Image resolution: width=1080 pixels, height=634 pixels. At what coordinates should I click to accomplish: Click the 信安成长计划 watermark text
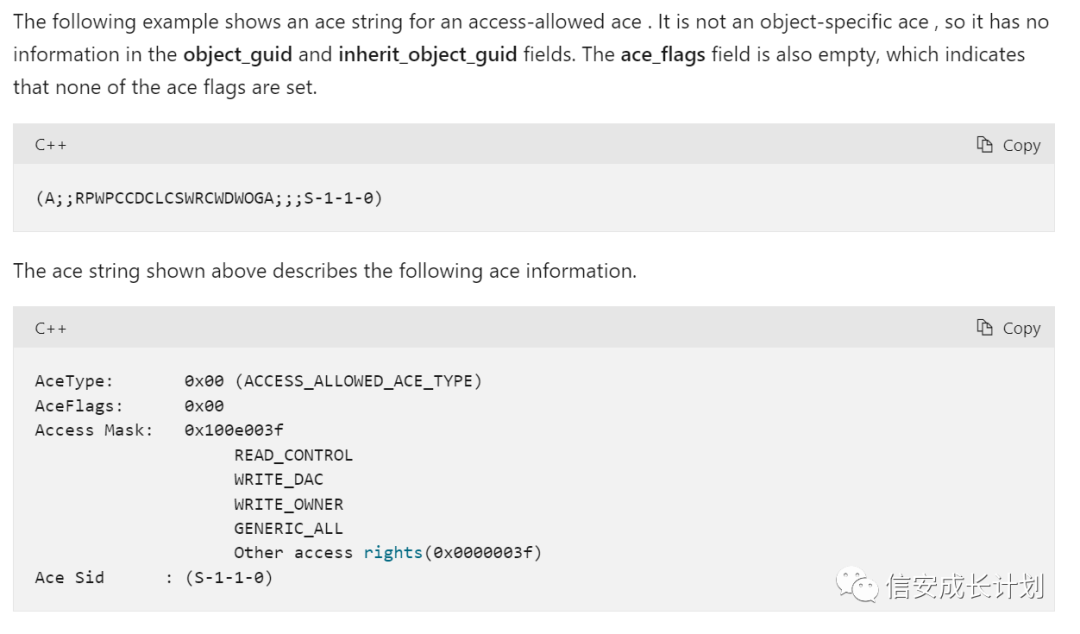tap(964, 586)
